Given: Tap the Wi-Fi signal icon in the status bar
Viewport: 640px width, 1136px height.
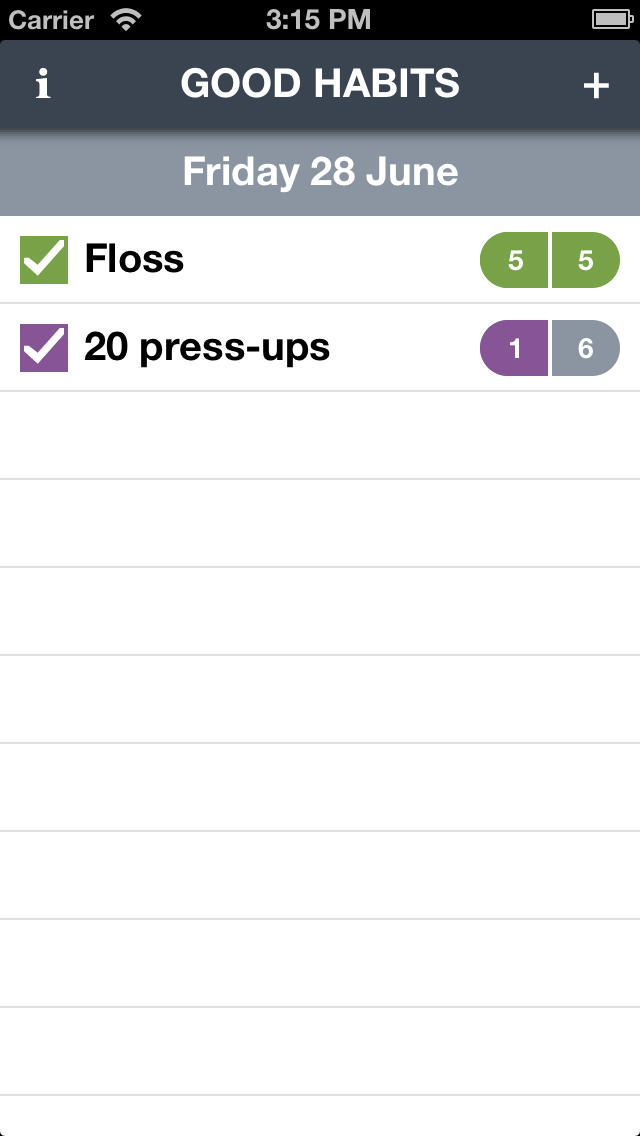Looking at the screenshot, I should coord(126,20).
